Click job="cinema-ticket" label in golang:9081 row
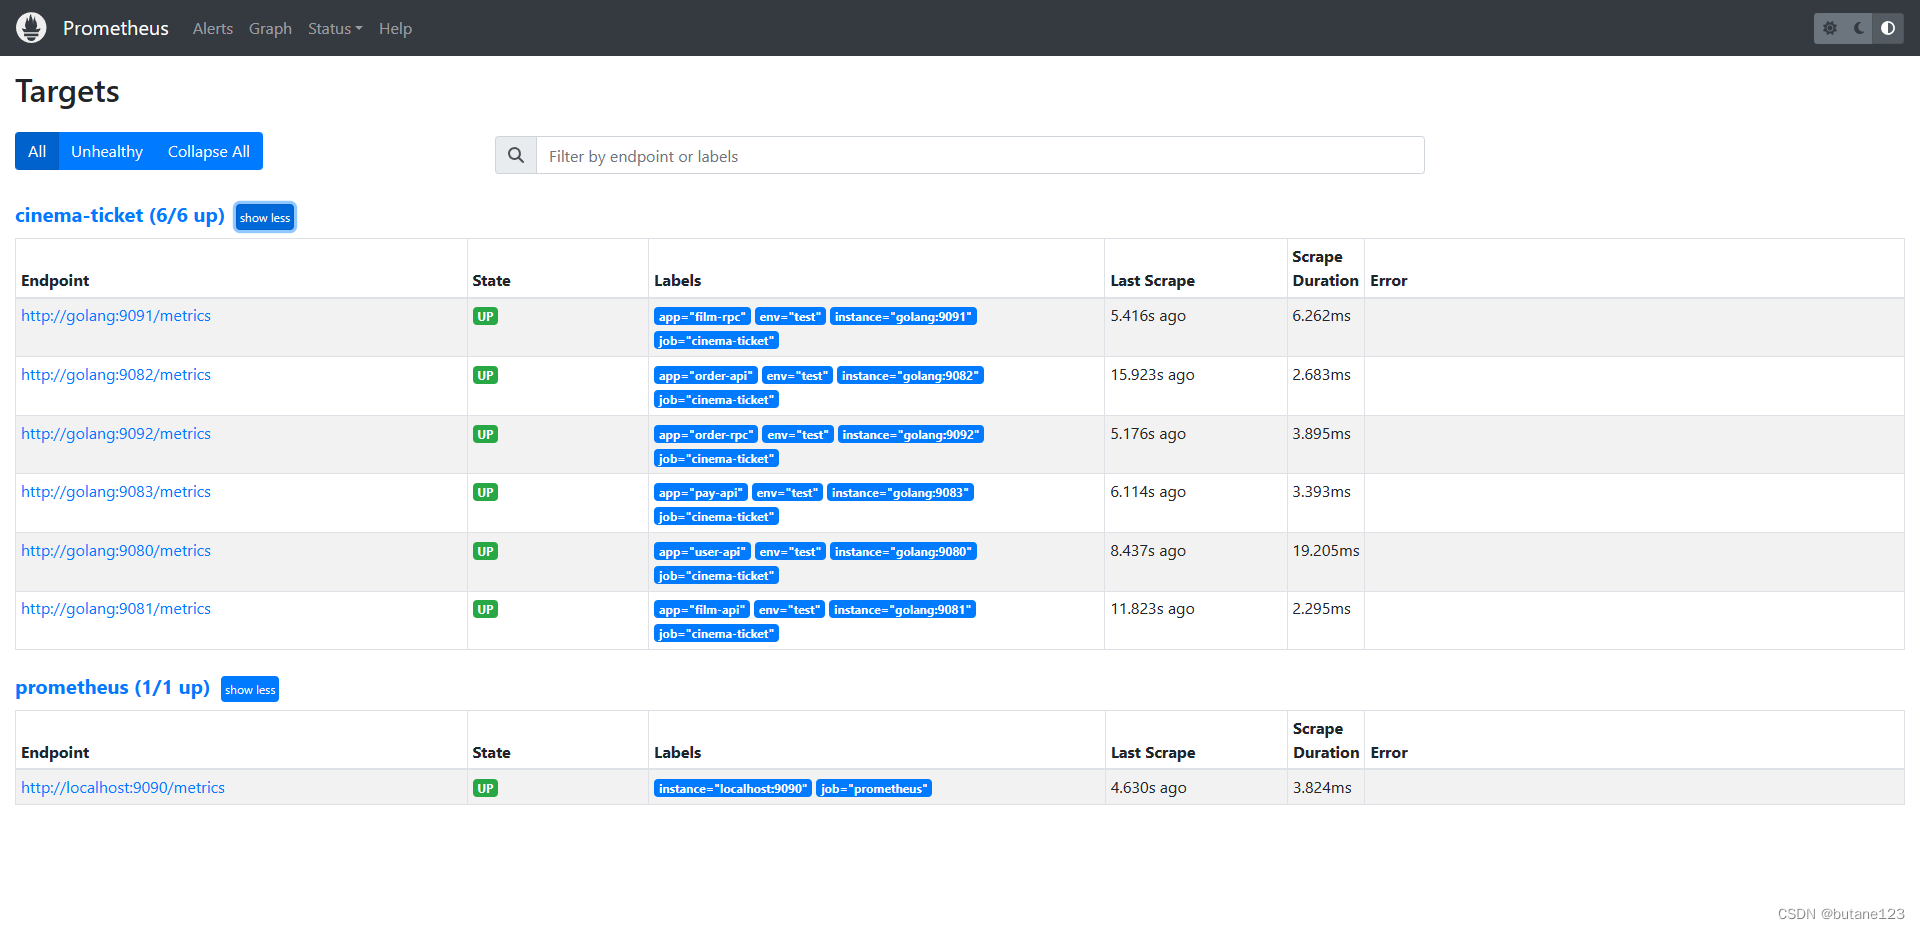The image size is (1920, 929). (x=716, y=633)
